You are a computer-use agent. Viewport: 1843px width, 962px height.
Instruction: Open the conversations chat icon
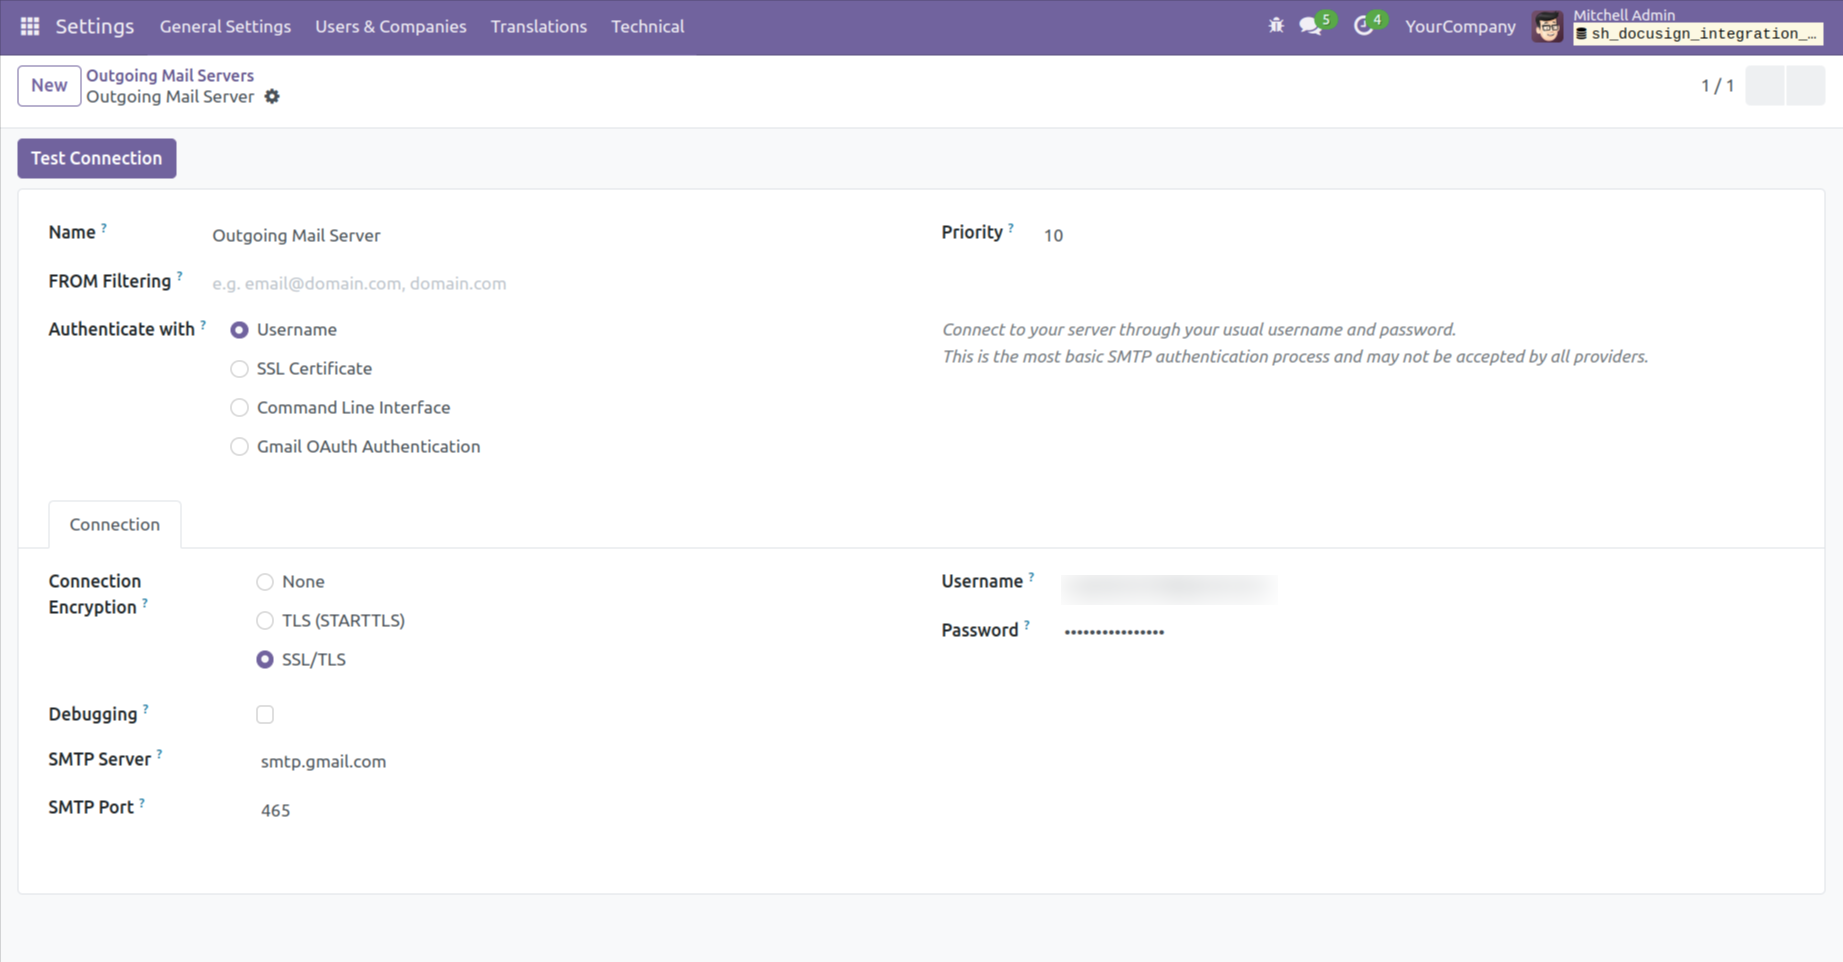pos(1310,26)
